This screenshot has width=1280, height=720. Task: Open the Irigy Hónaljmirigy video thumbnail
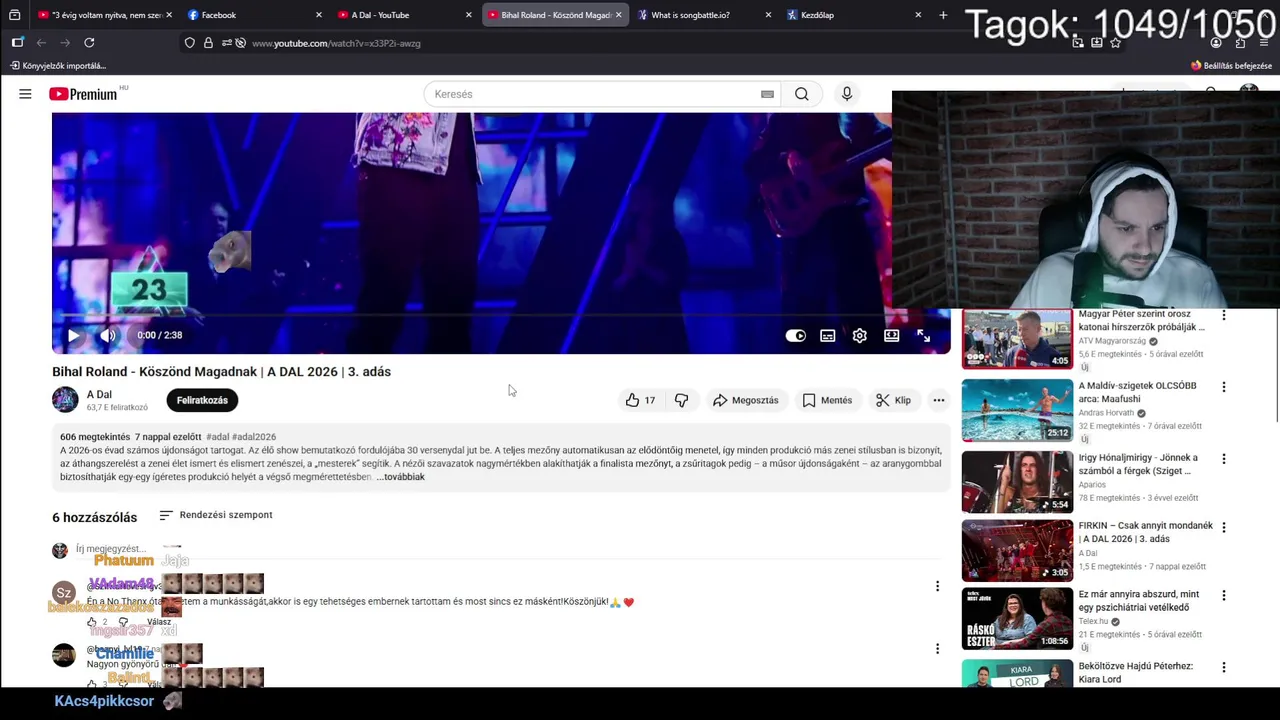tap(1017, 482)
